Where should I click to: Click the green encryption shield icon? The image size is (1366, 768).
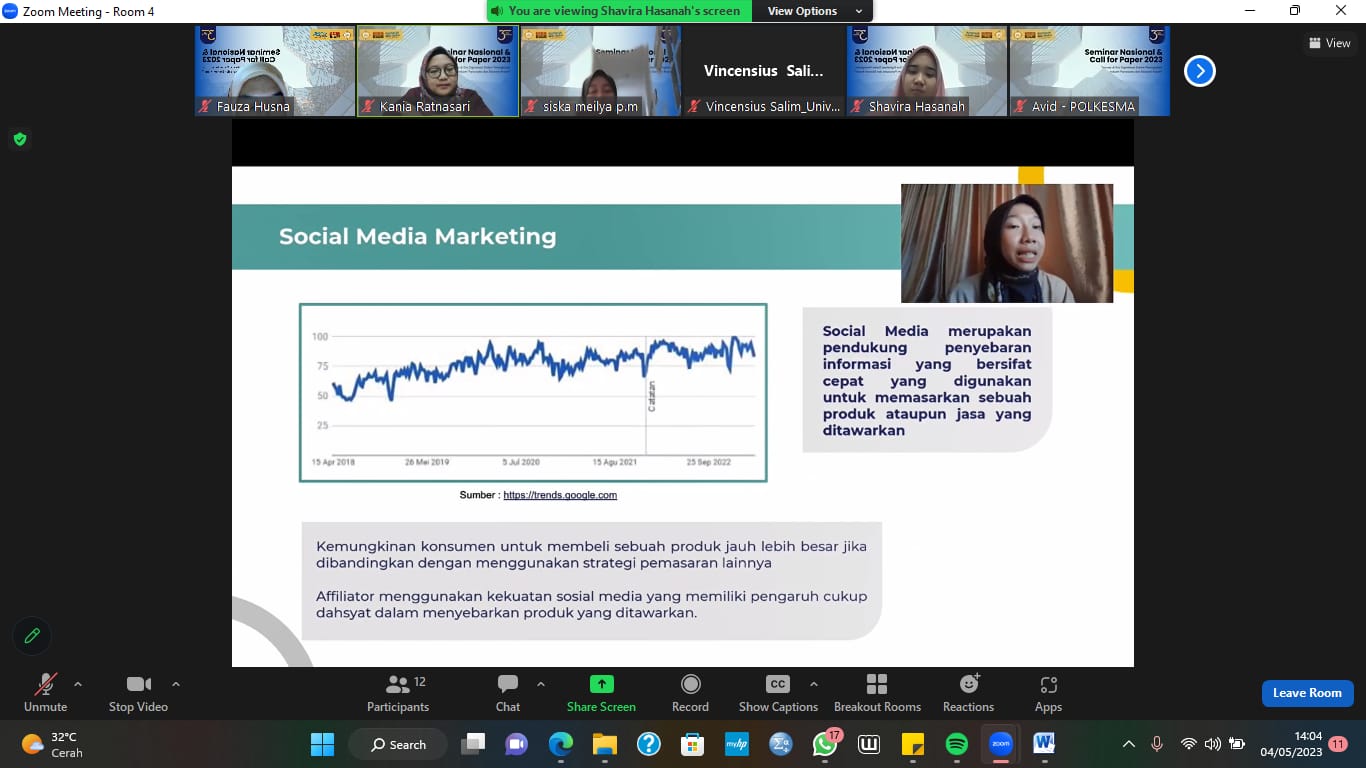tap(19, 139)
